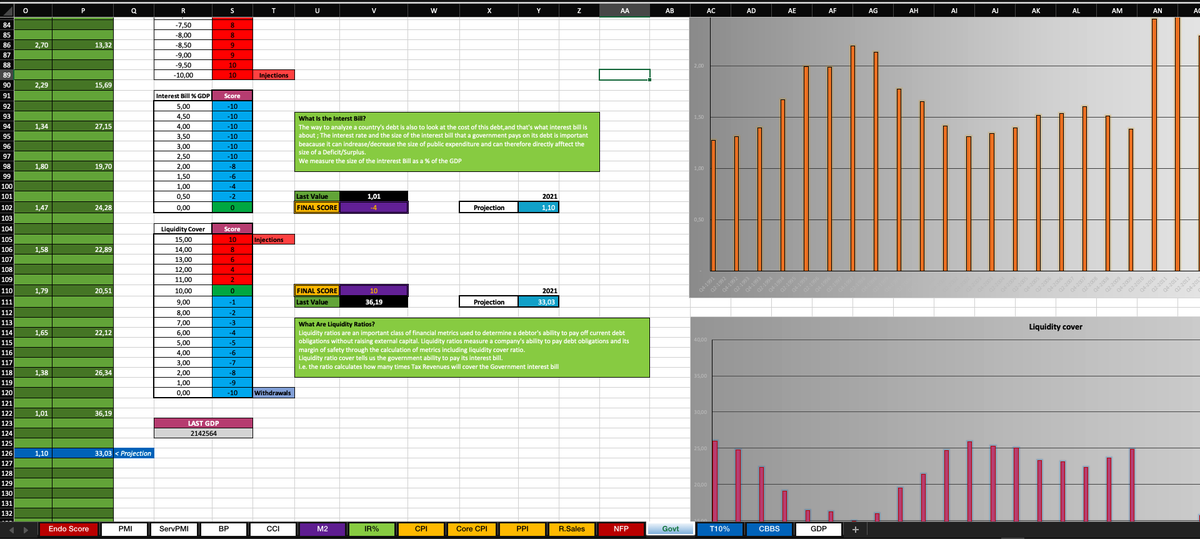Select the -7,50 cell in column R
The height and width of the screenshot is (539, 1200).
(x=184, y=23)
